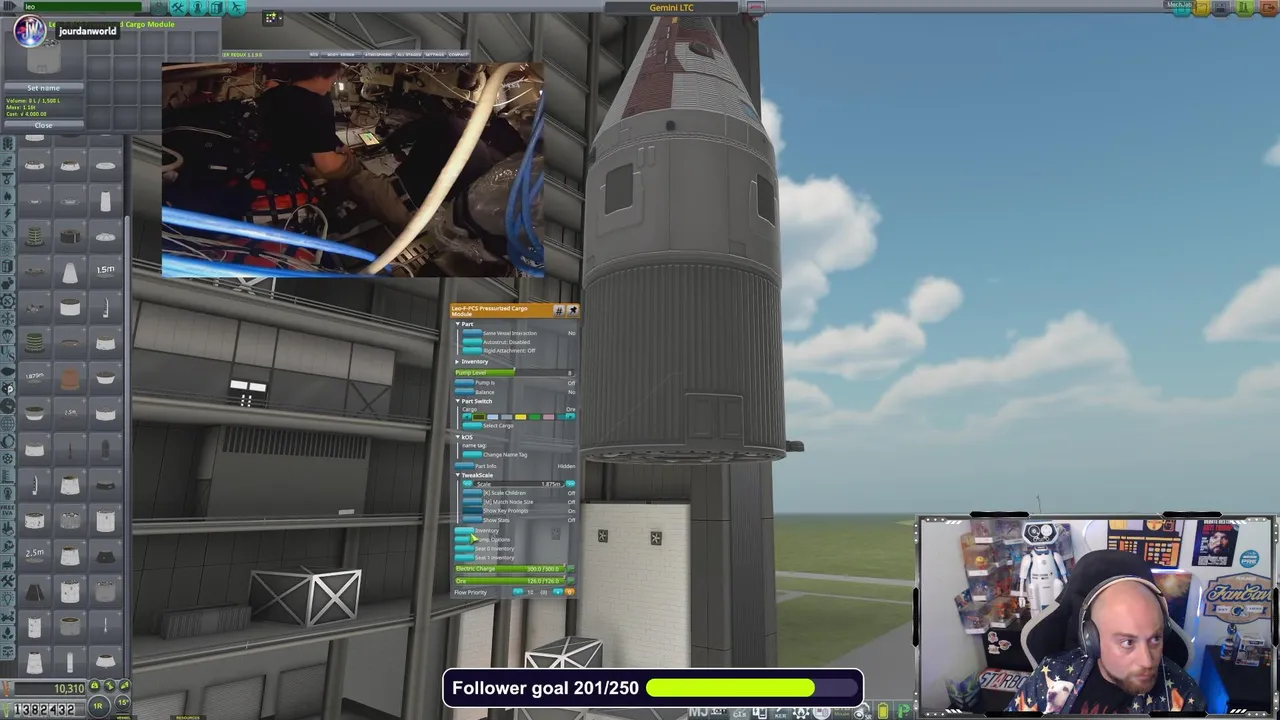
Task: Close the cargo module inventory panel
Action: pyautogui.click(x=43, y=125)
